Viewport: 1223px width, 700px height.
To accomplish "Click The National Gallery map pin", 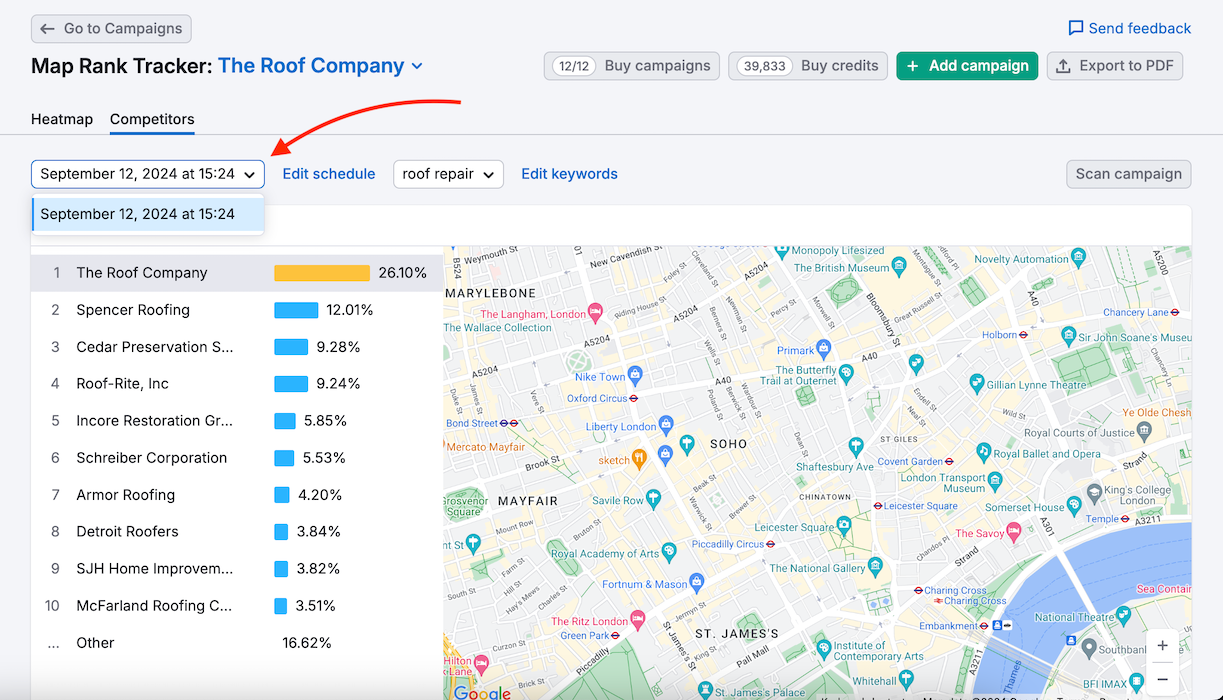I will point(875,567).
